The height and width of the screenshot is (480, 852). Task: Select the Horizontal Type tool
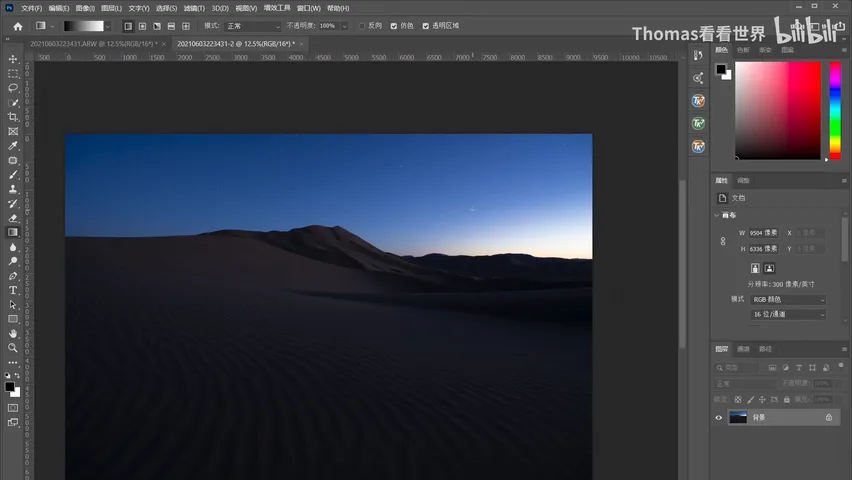click(13, 290)
